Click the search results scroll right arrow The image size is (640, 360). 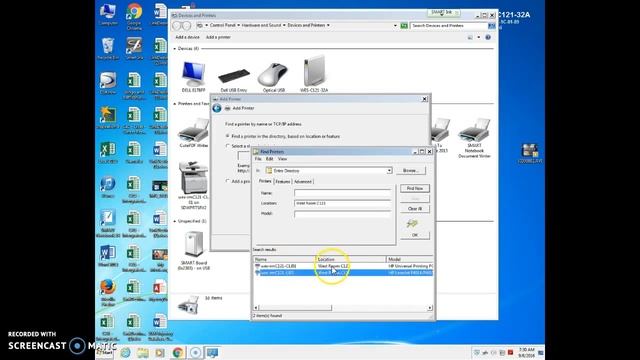(430, 308)
